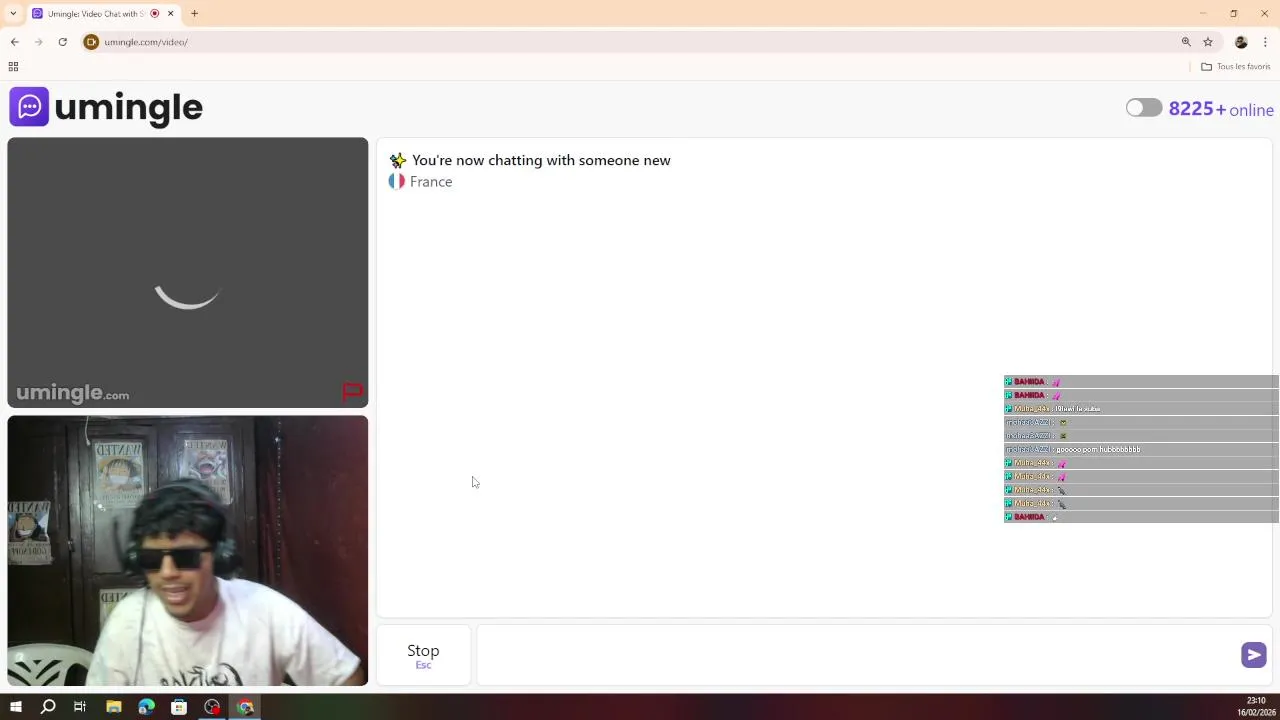This screenshot has width=1280, height=720.
Task: Open Microsoft Store from the taskbar
Action: pos(179,707)
